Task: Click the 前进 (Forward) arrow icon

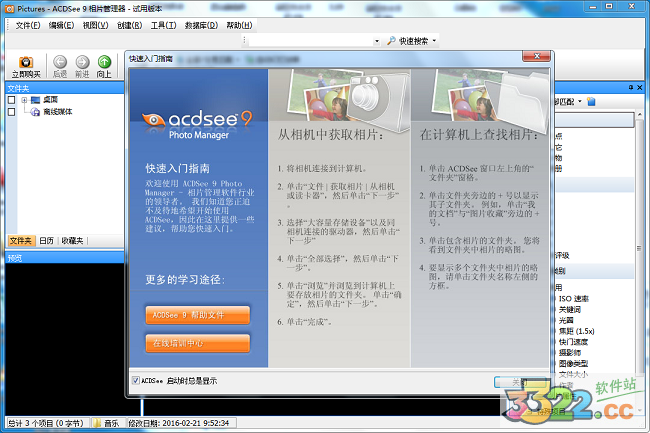Action: click(82, 62)
